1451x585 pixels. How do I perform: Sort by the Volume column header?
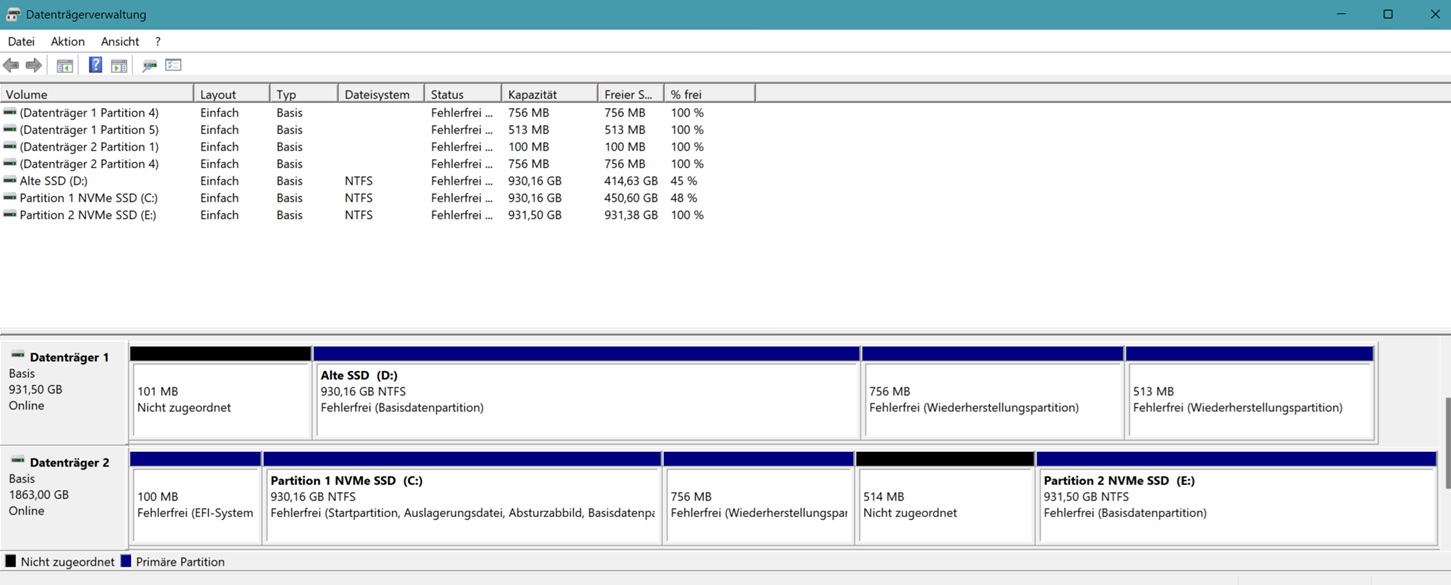[x=97, y=94]
